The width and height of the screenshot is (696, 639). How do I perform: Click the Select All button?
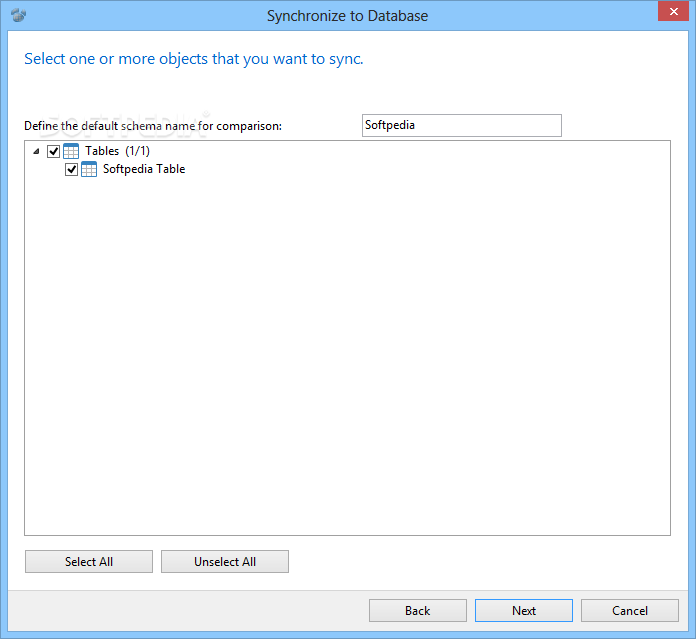(x=89, y=562)
